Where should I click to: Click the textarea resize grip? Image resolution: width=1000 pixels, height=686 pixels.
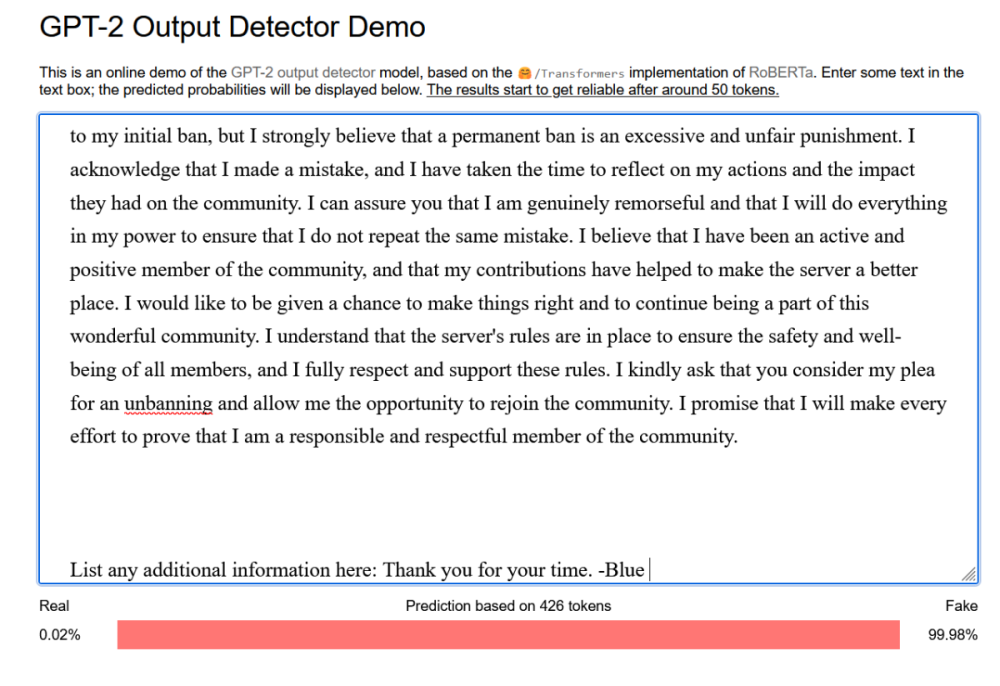(x=968, y=574)
